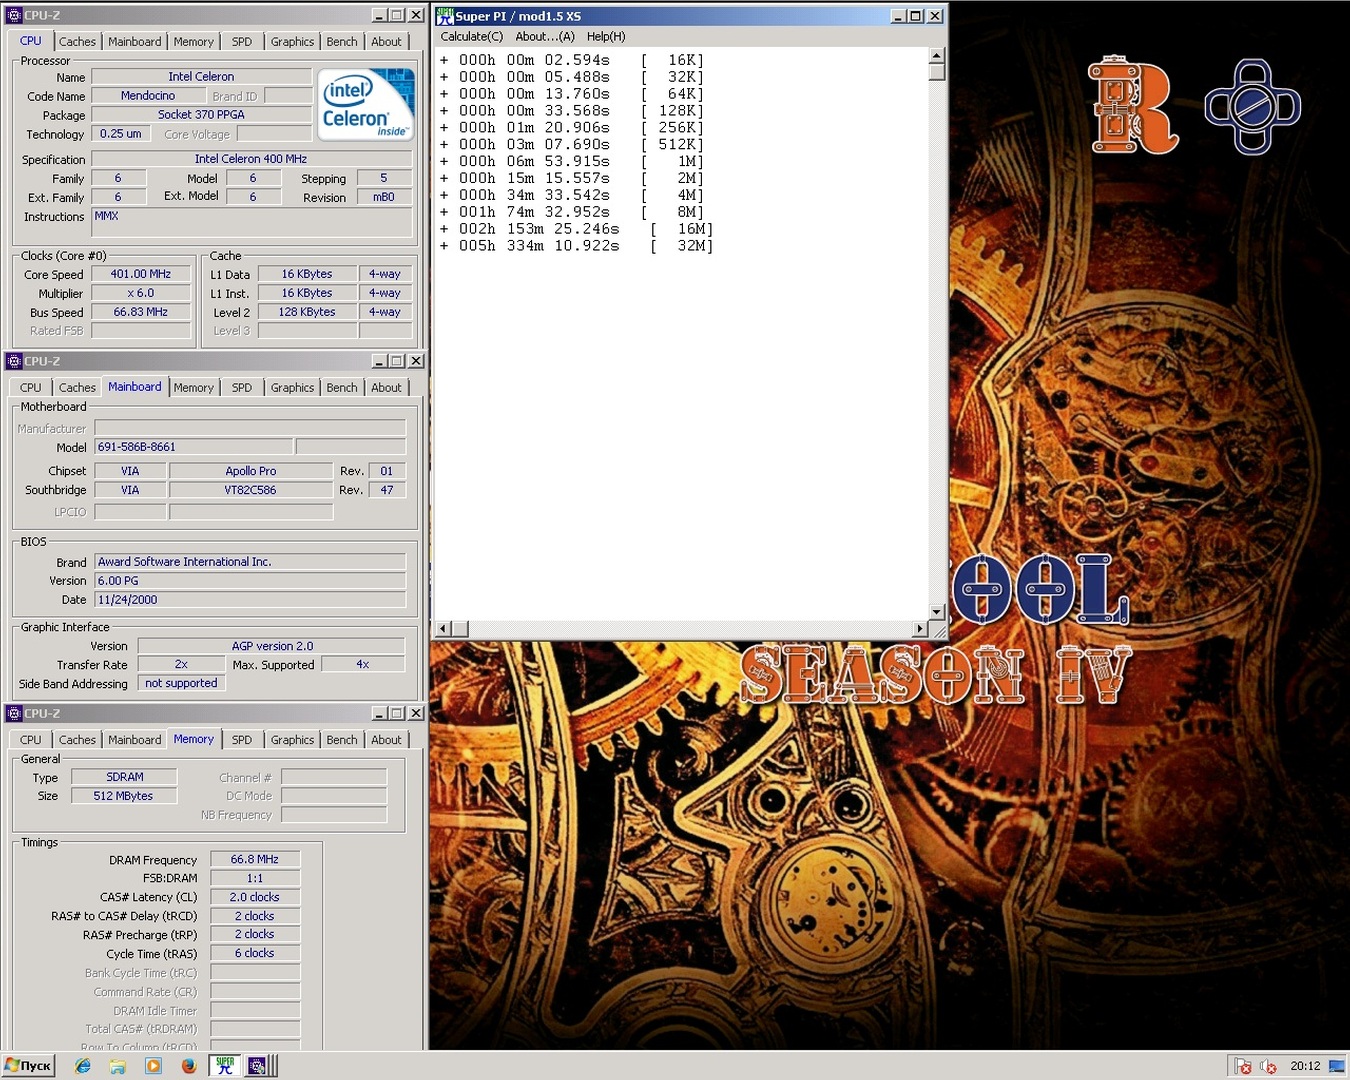Select CPU tab in bottom CPU-Z window
The image size is (1350, 1080).
31,740
